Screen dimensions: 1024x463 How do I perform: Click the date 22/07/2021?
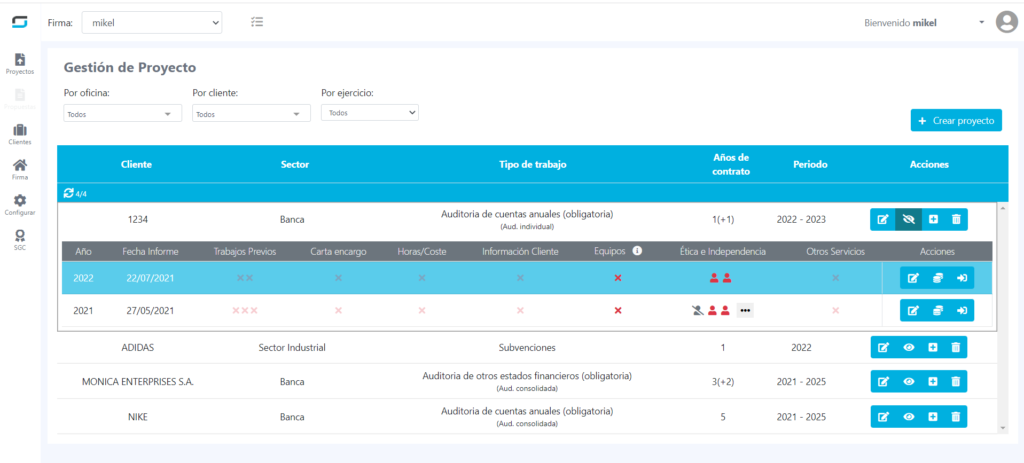[x=148, y=278]
